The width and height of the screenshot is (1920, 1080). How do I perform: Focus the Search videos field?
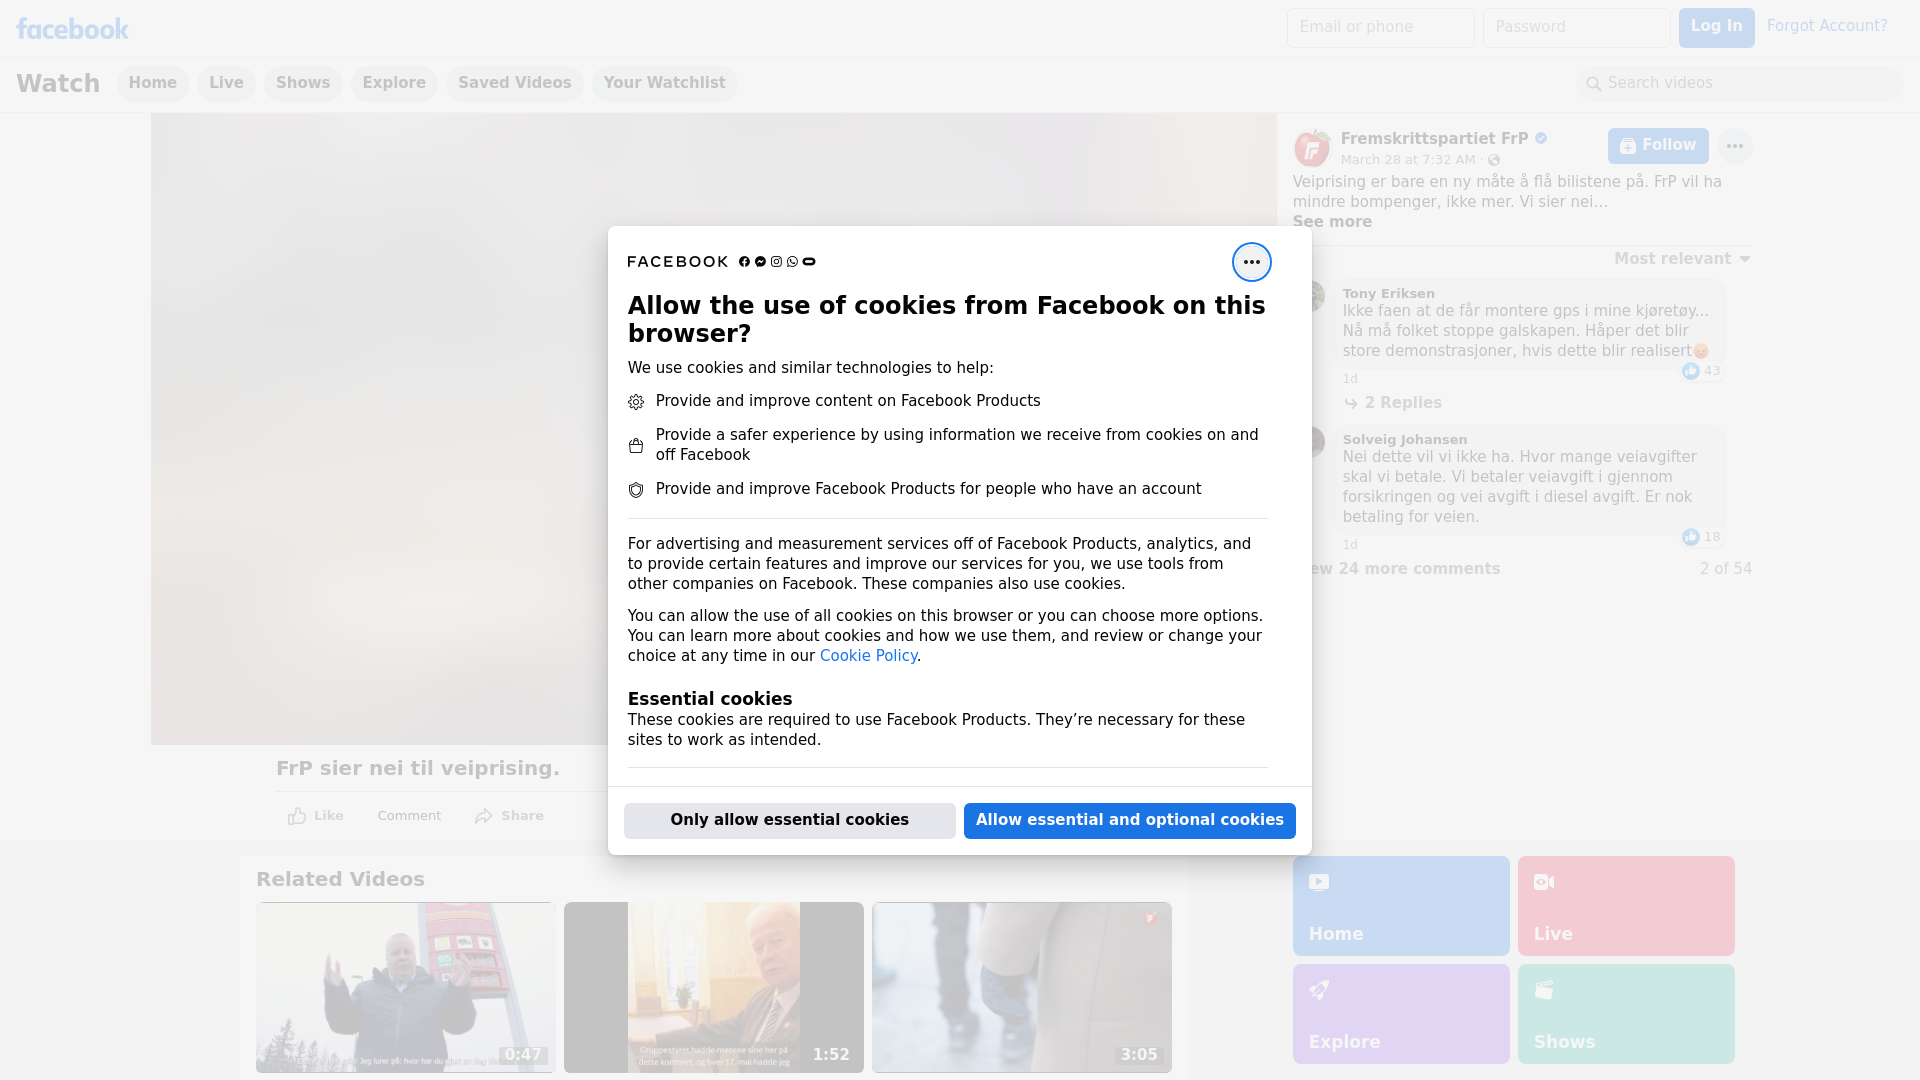(1740, 84)
